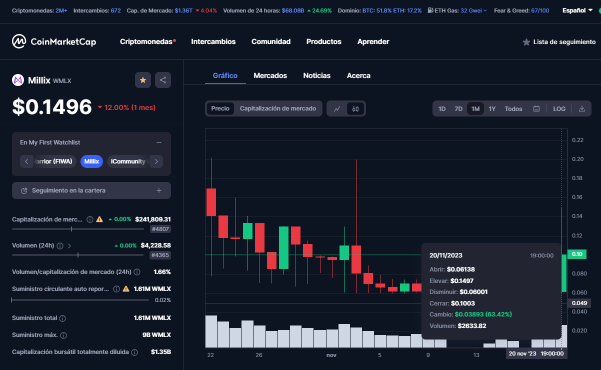The width and height of the screenshot is (601, 370).
Task: Select the Millix chip in the watchlist
Action: click(x=92, y=161)
